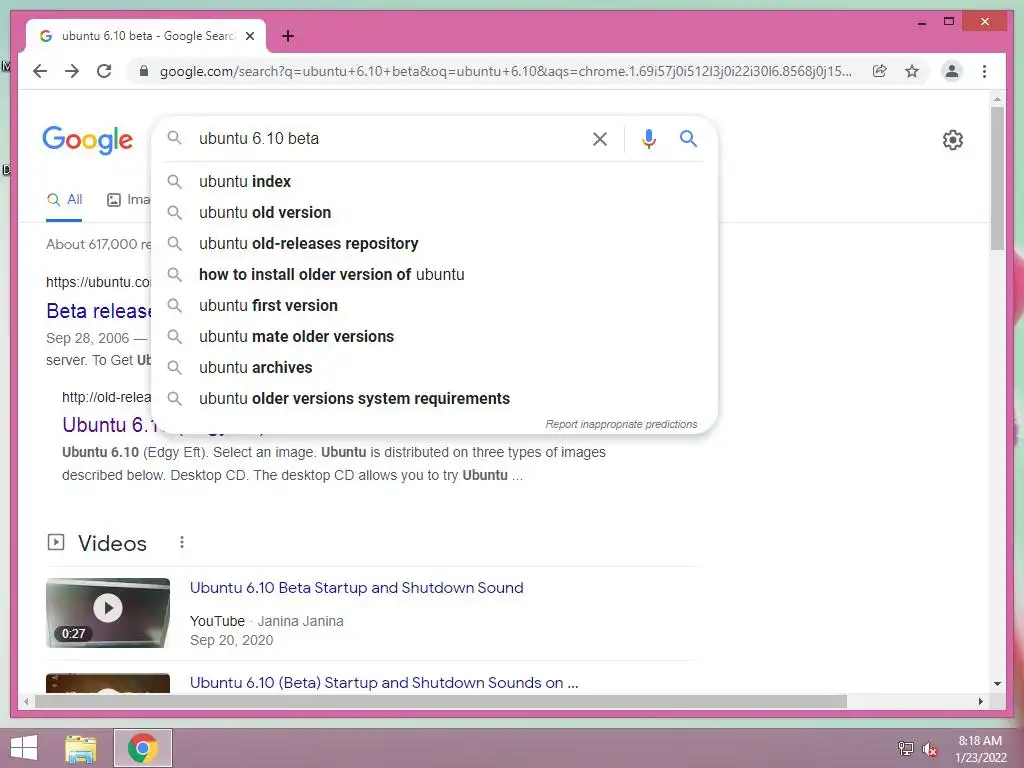Start voice search with the microphone

pyautogui.click(x=648, y=138)
